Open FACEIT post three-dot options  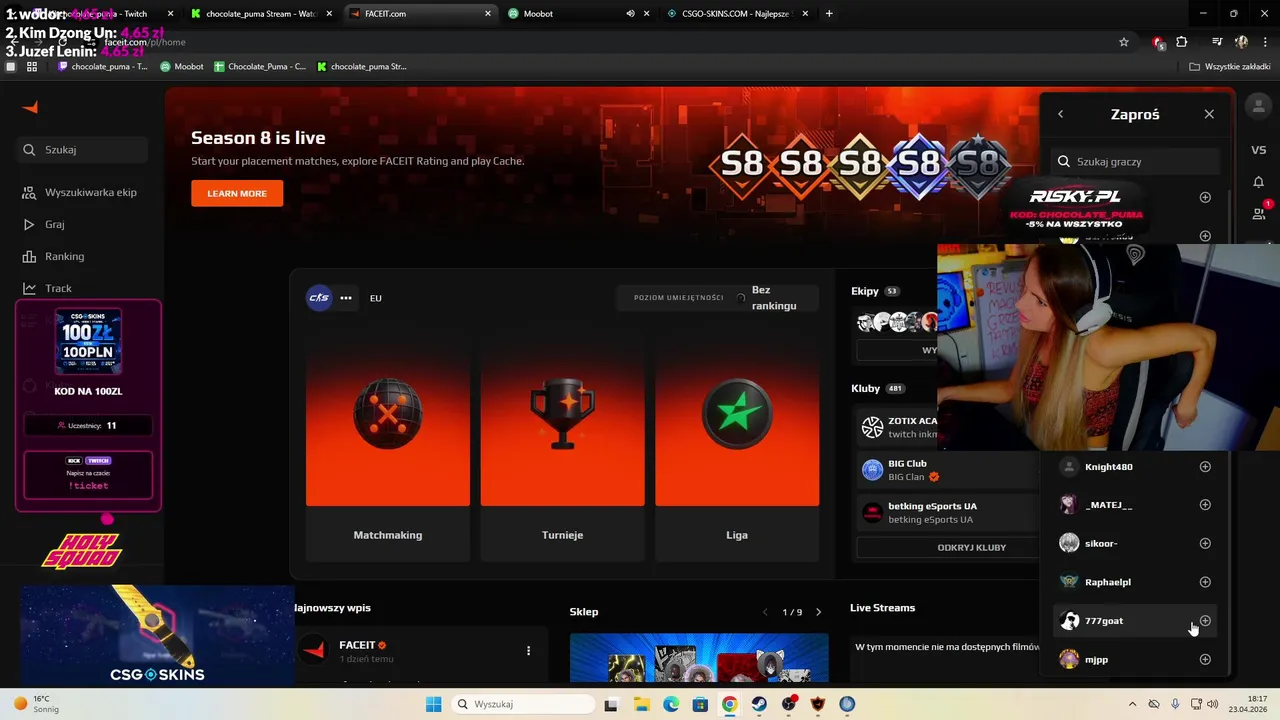pos(528,651)
